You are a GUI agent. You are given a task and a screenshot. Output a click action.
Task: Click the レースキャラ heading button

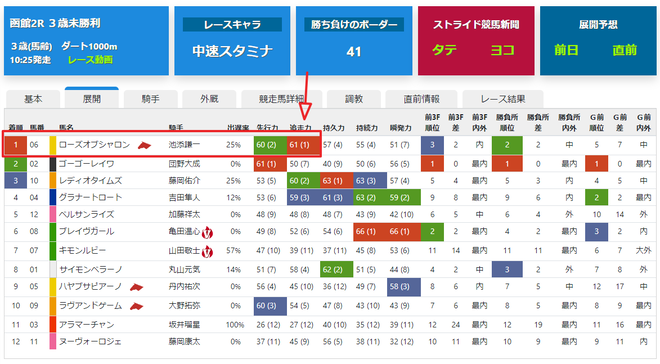[232, 24]
